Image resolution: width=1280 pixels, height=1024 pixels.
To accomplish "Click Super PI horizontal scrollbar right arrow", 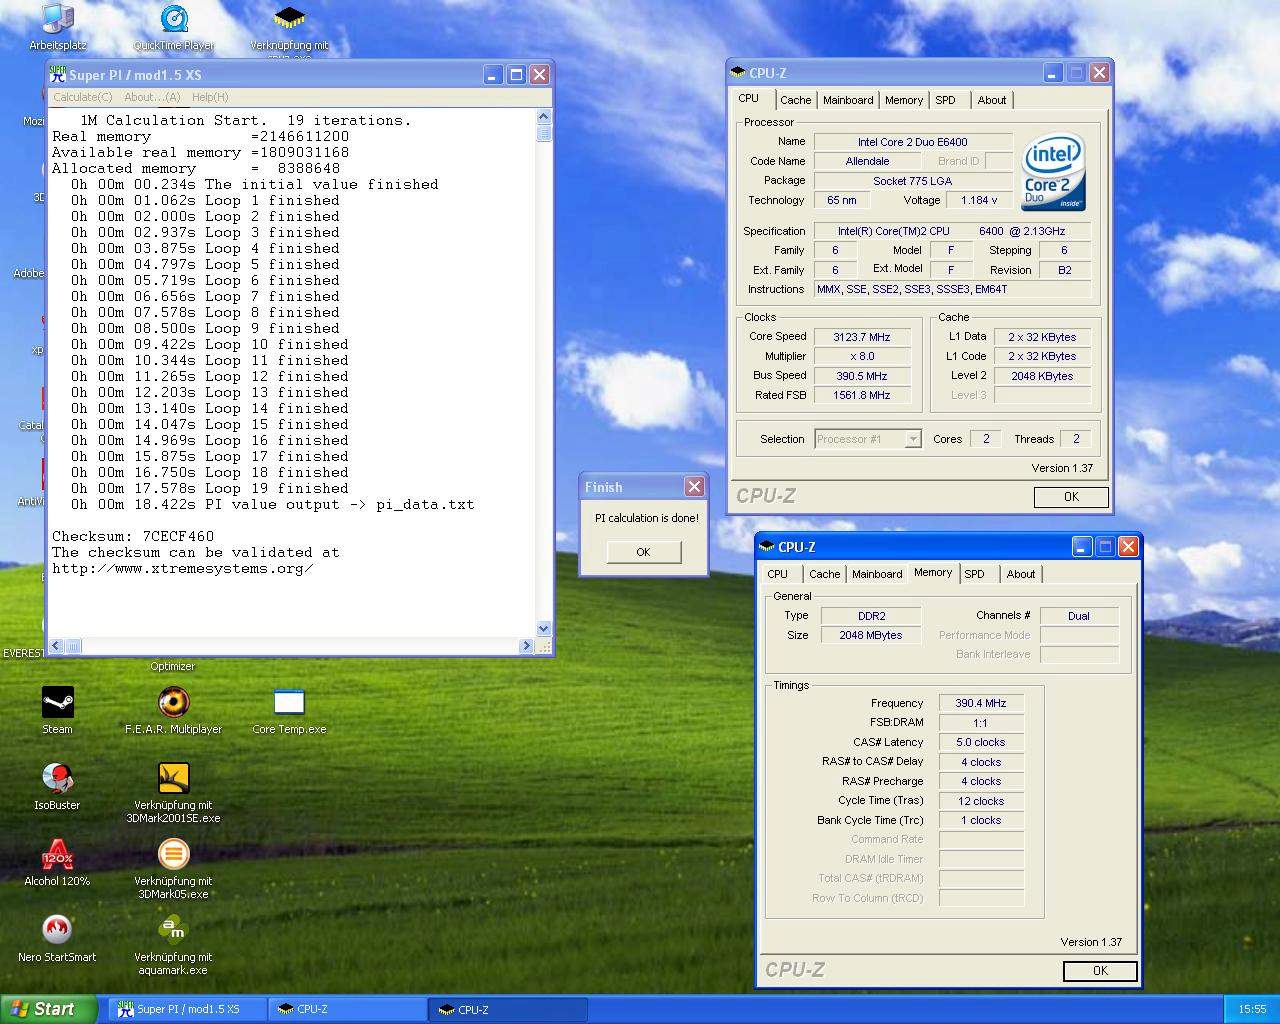I will 528,646.
